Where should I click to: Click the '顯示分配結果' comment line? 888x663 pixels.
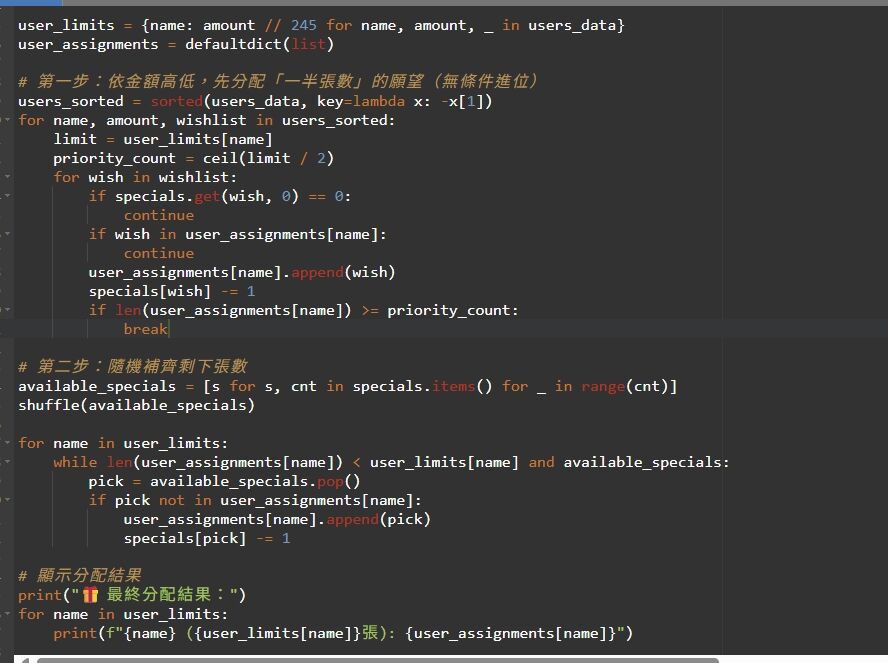[80, 576]
